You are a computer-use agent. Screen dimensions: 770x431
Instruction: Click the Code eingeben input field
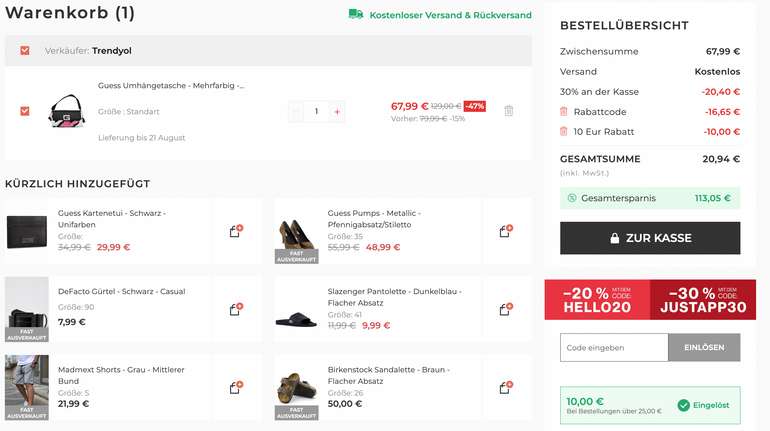613,347
